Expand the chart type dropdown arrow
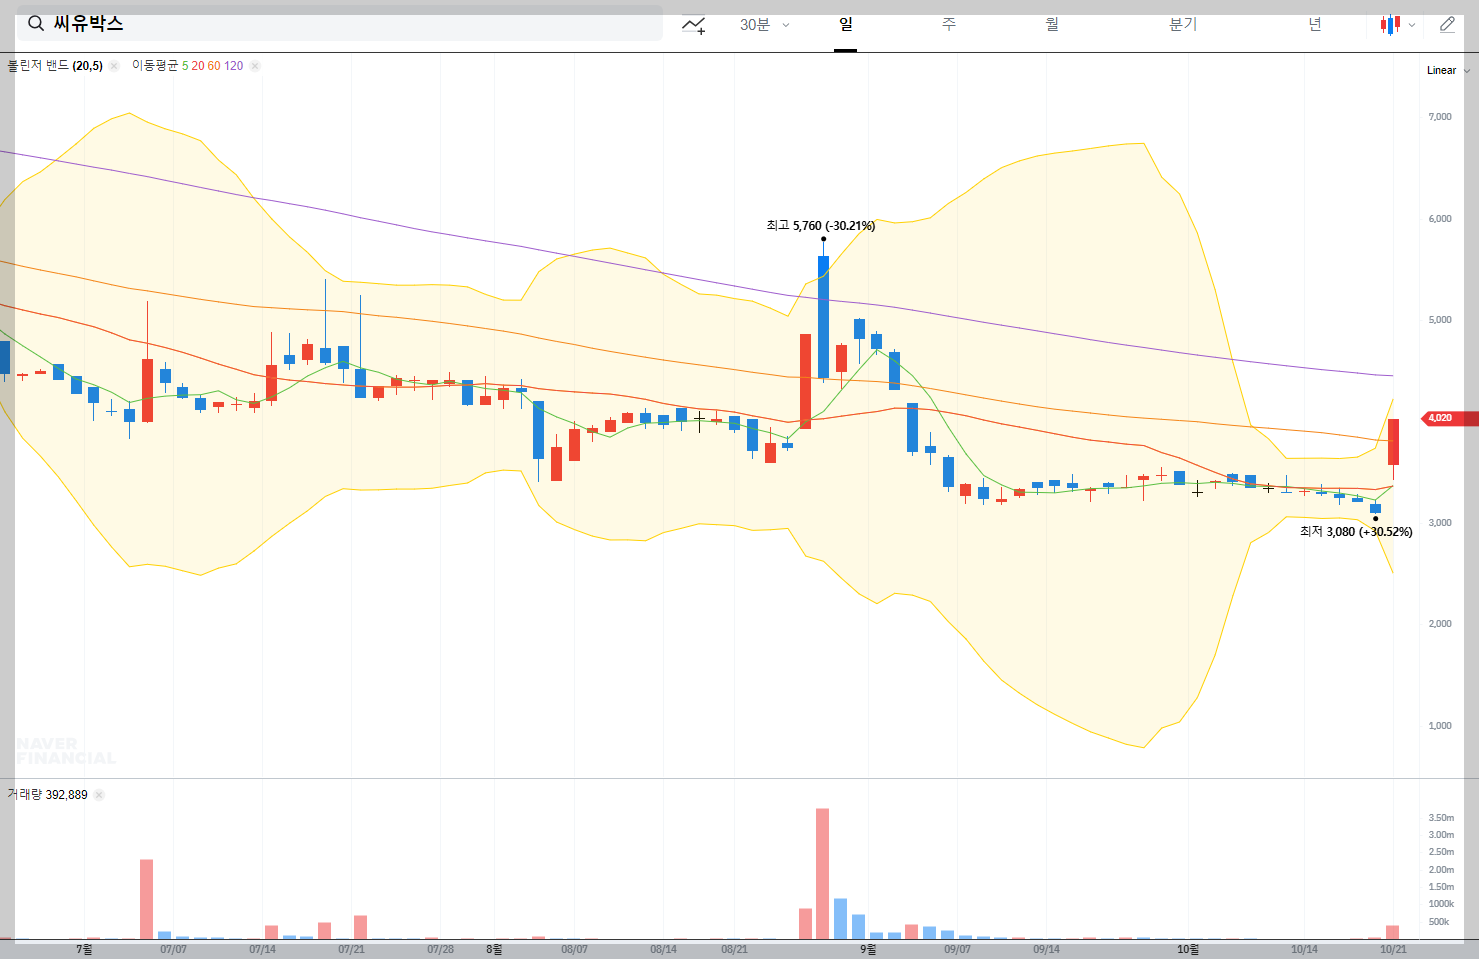This screenshot has width=1479, height=959. [1412, 25]
